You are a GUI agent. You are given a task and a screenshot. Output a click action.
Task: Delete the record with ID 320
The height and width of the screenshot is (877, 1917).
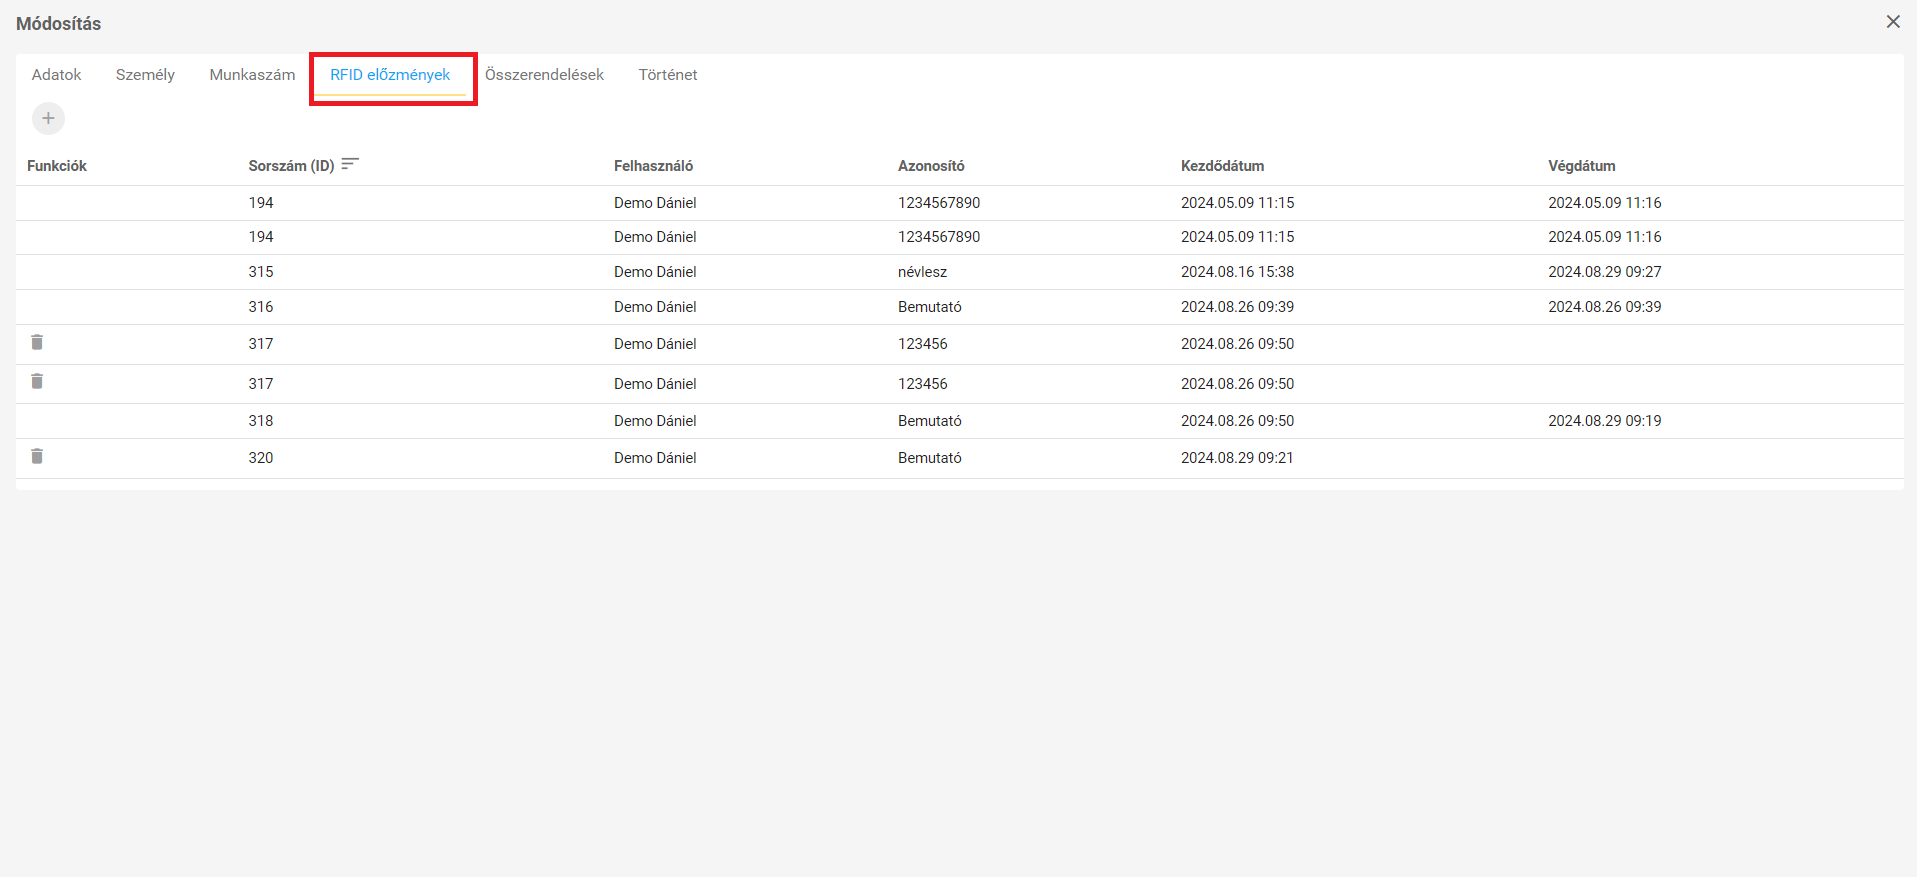click(x=37, y=456)
